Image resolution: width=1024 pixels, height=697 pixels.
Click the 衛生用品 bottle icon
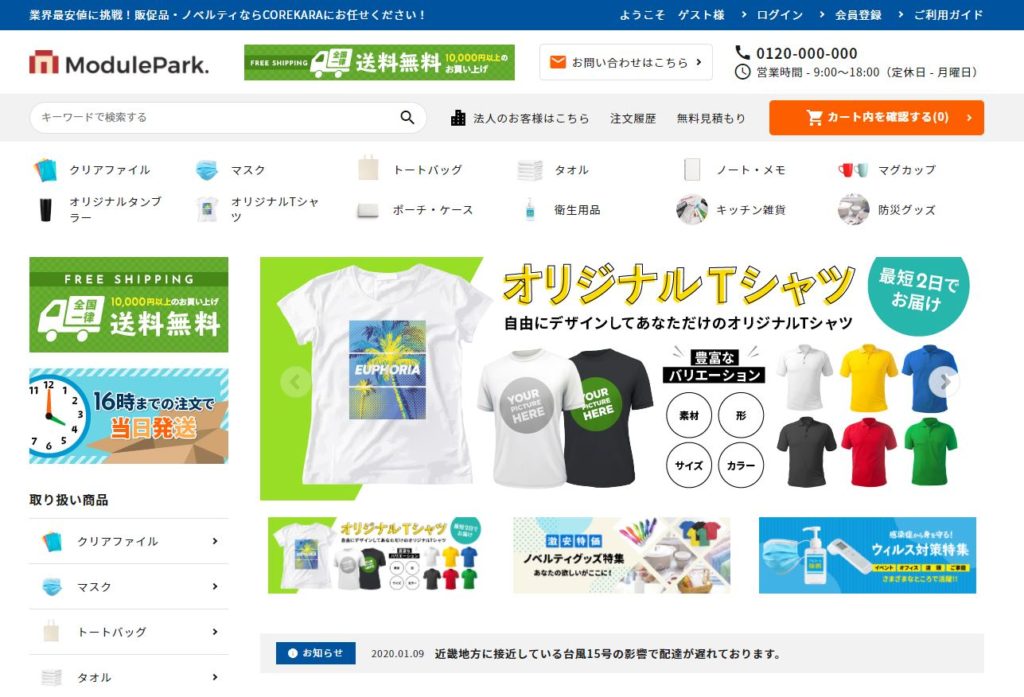pos(530,210)
